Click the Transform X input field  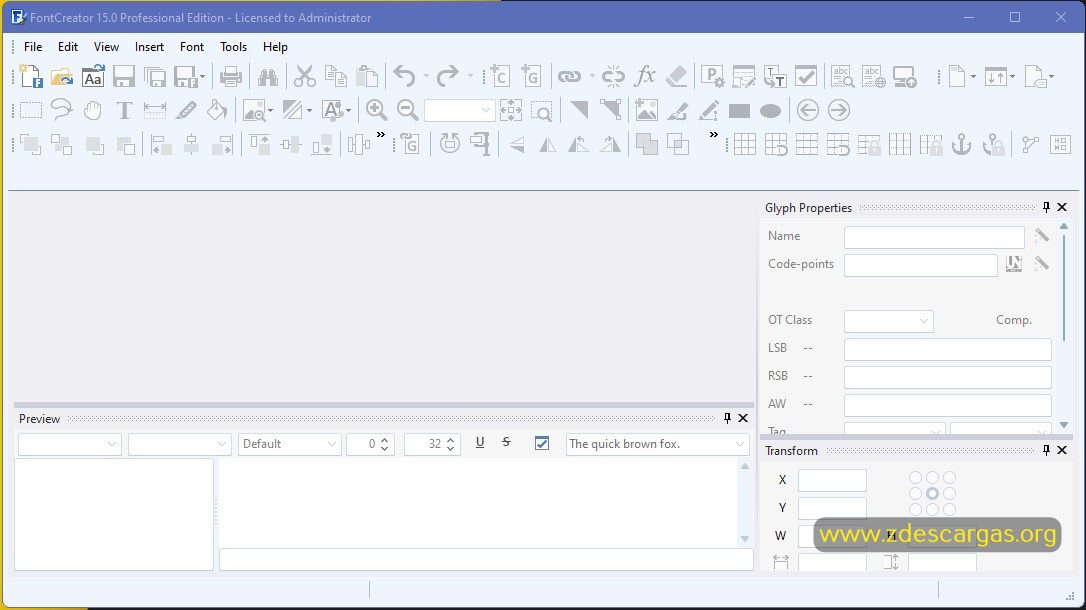tap(832, 480)
